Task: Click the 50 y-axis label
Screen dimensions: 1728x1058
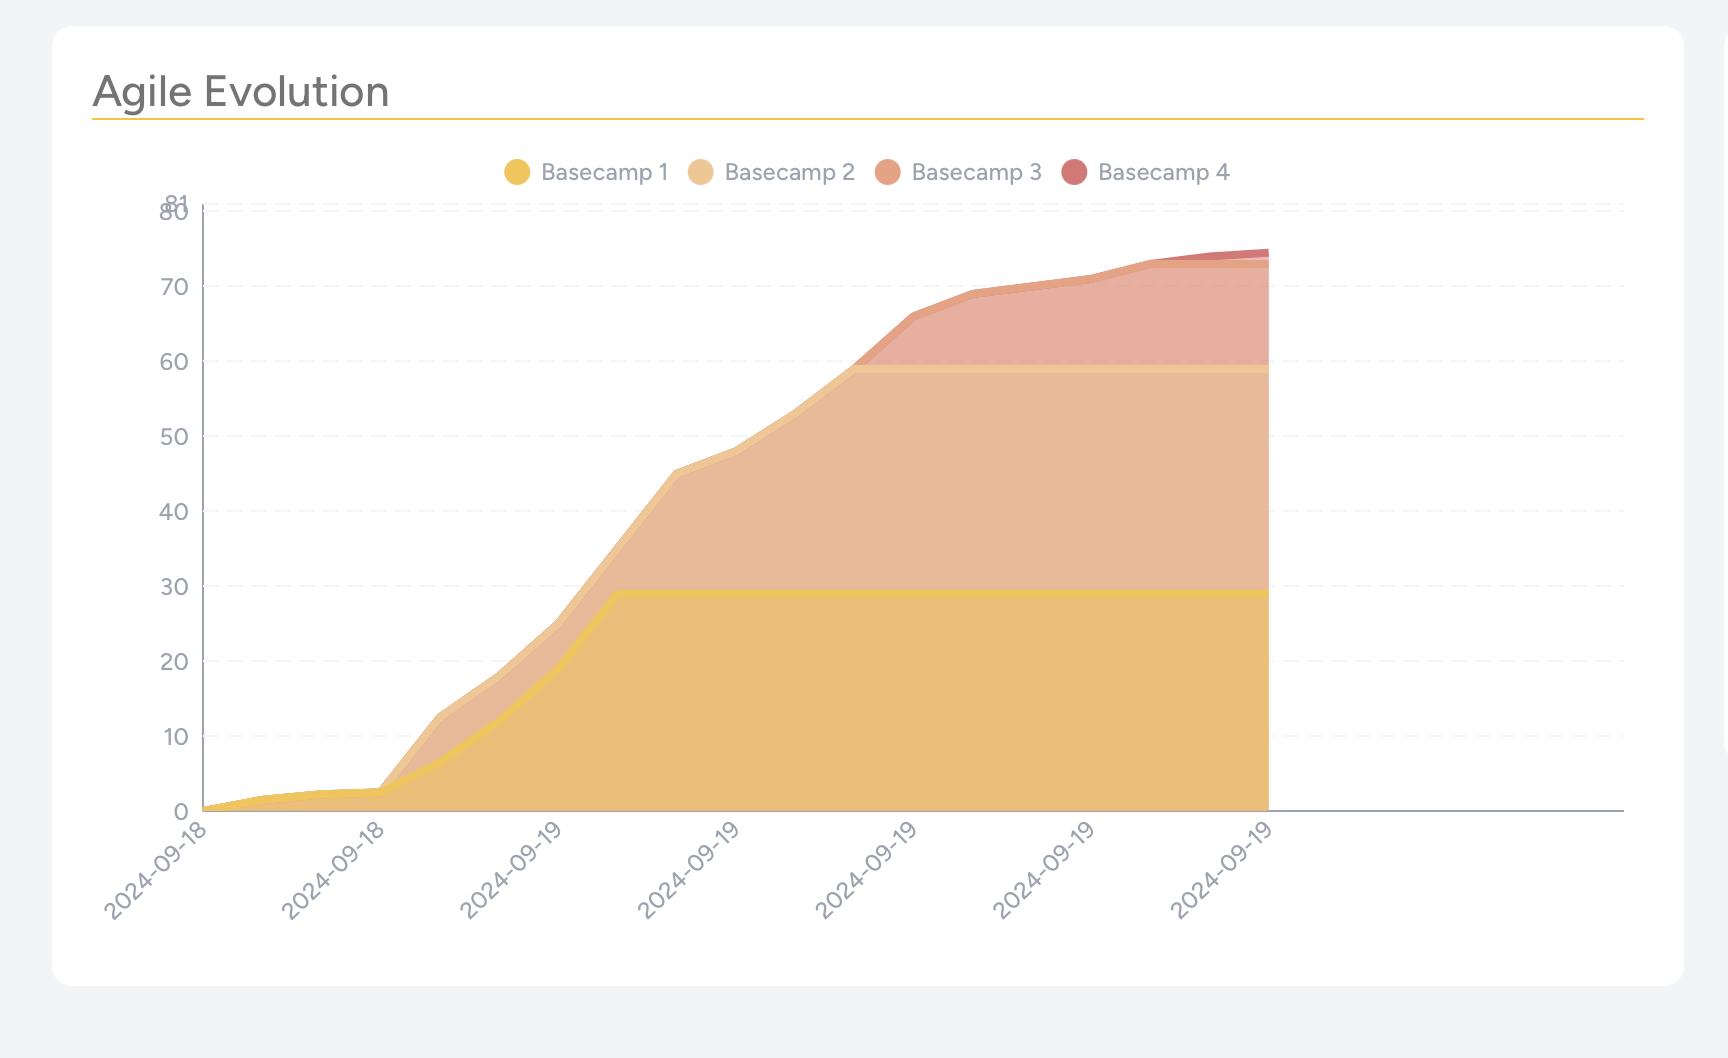Action: click(x=174, y=437)
